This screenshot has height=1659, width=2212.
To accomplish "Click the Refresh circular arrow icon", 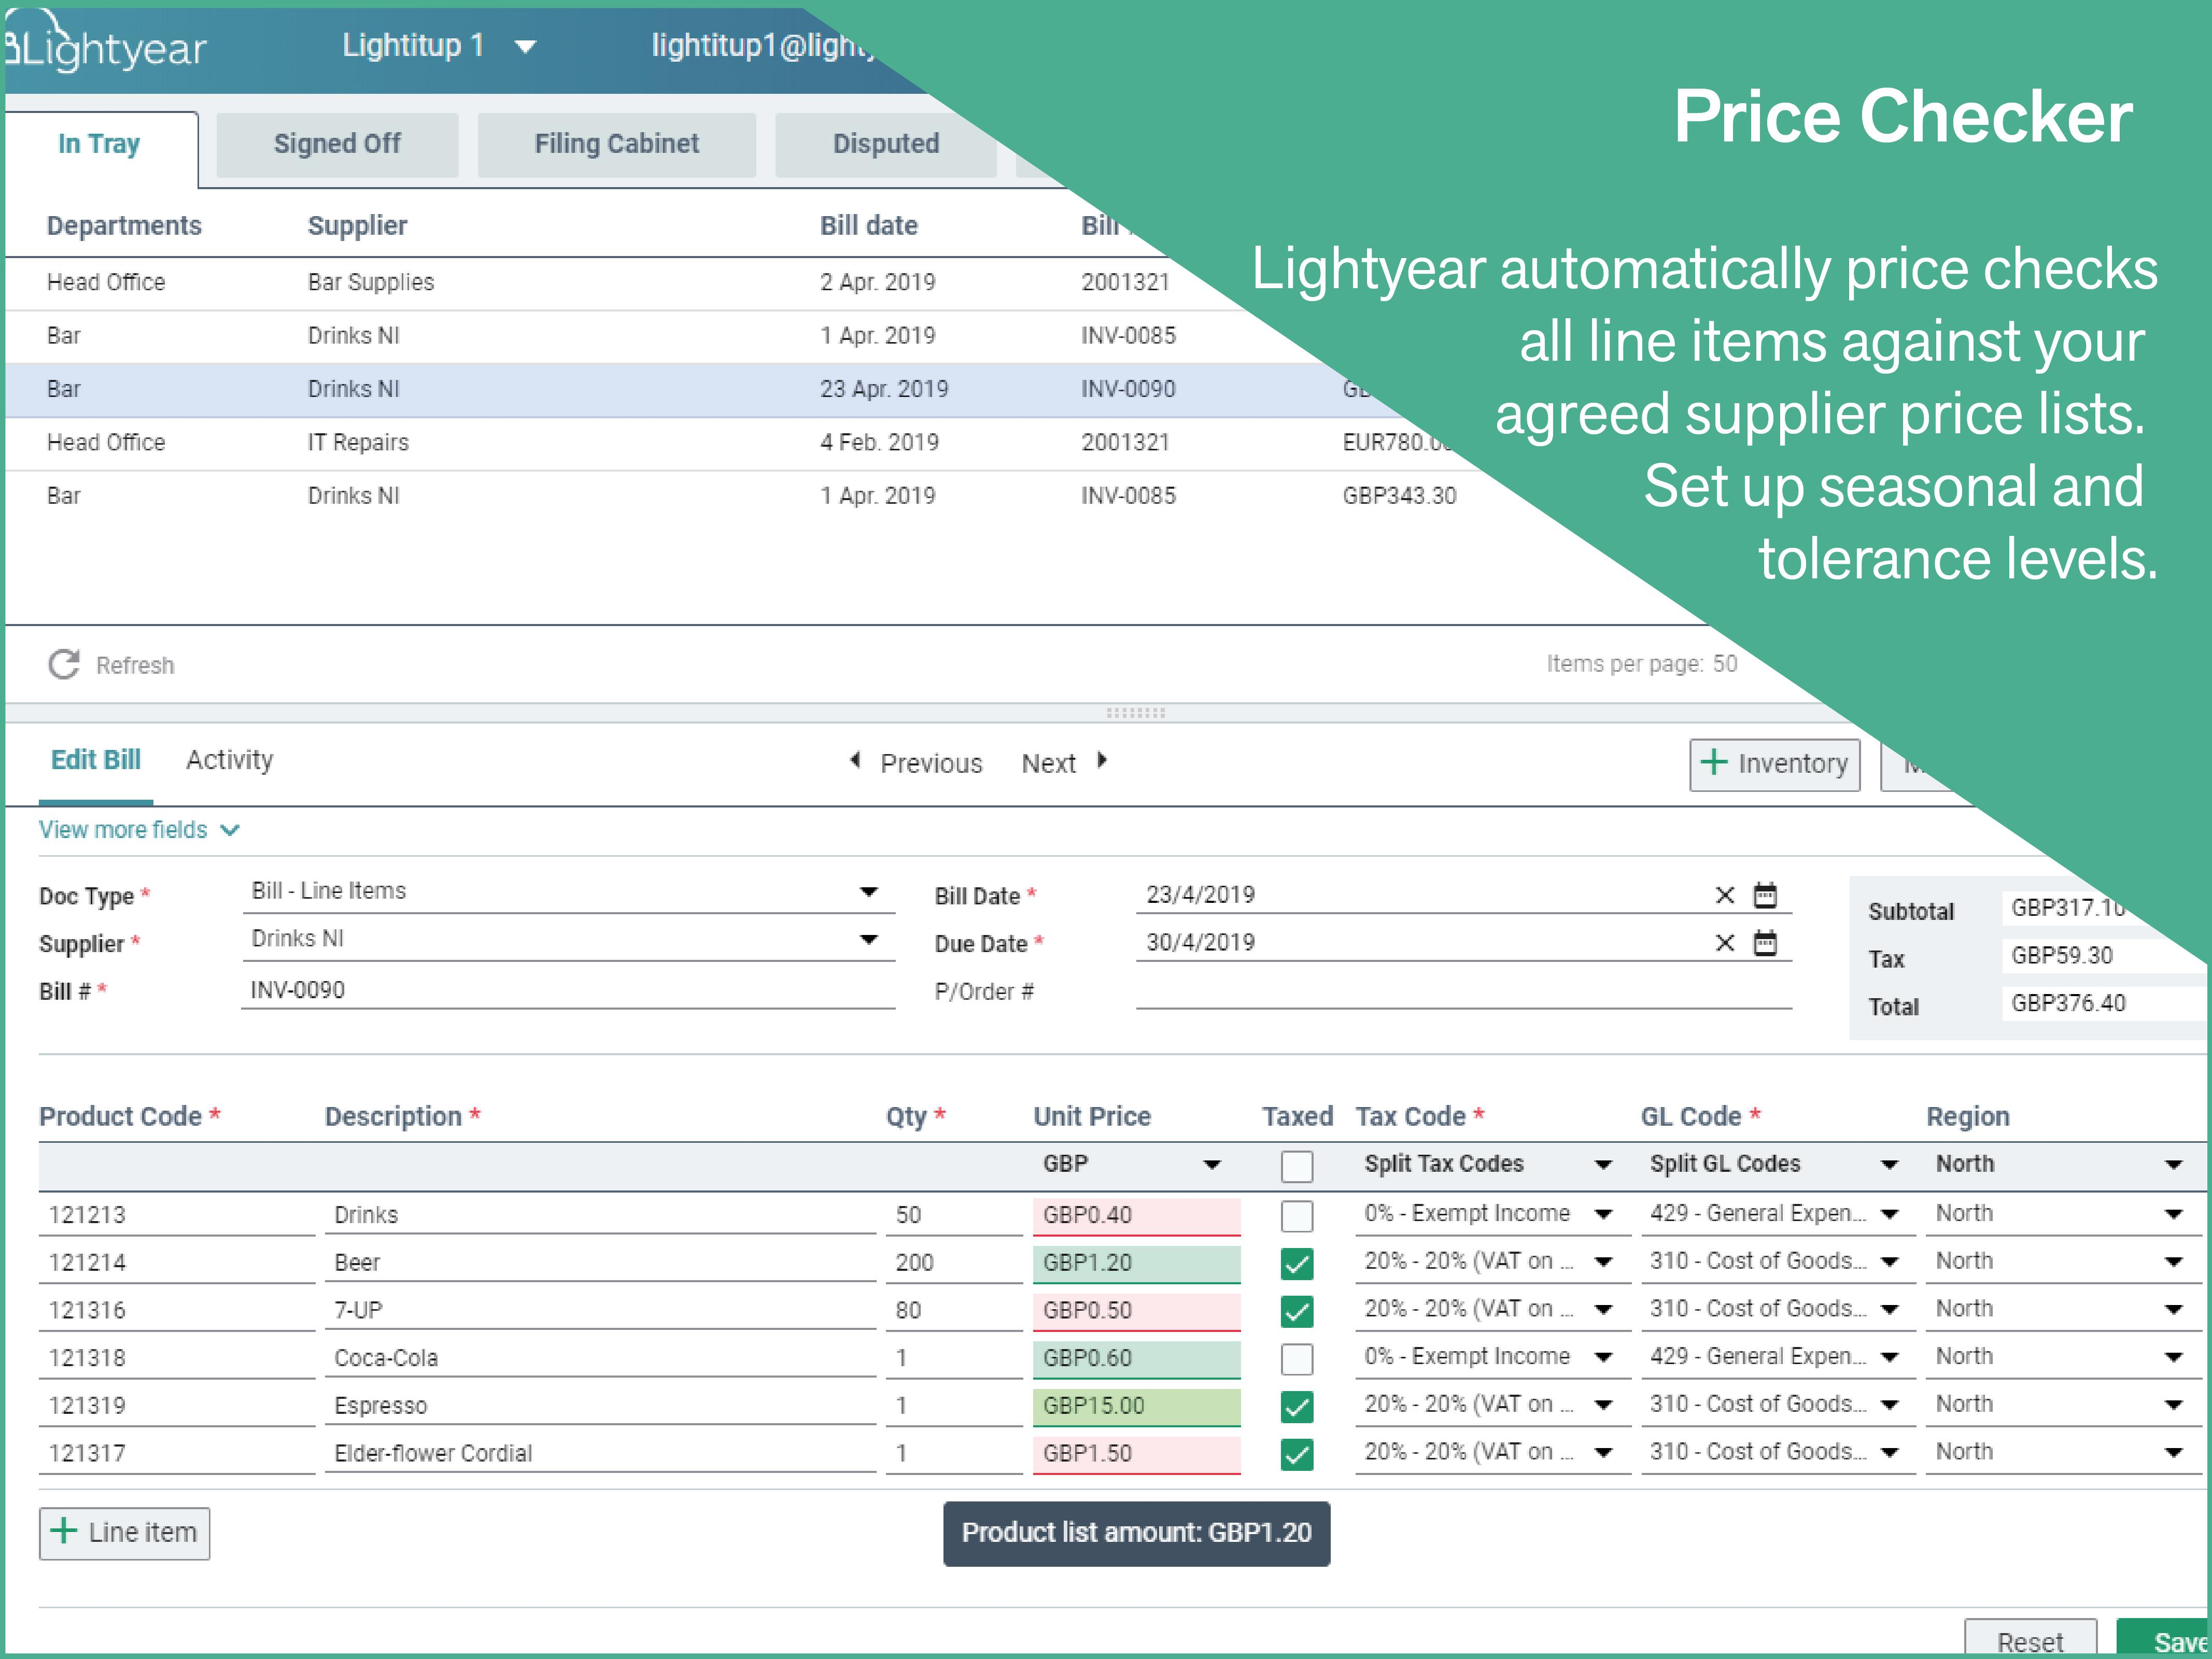I will (64, 664).
